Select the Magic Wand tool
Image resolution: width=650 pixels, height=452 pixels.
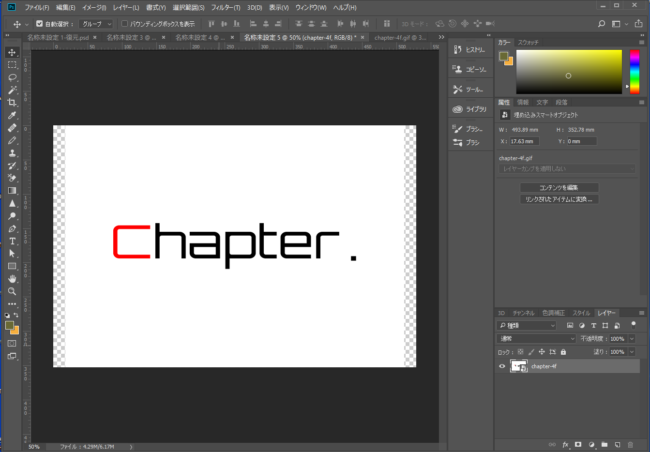tap(12, 90)
